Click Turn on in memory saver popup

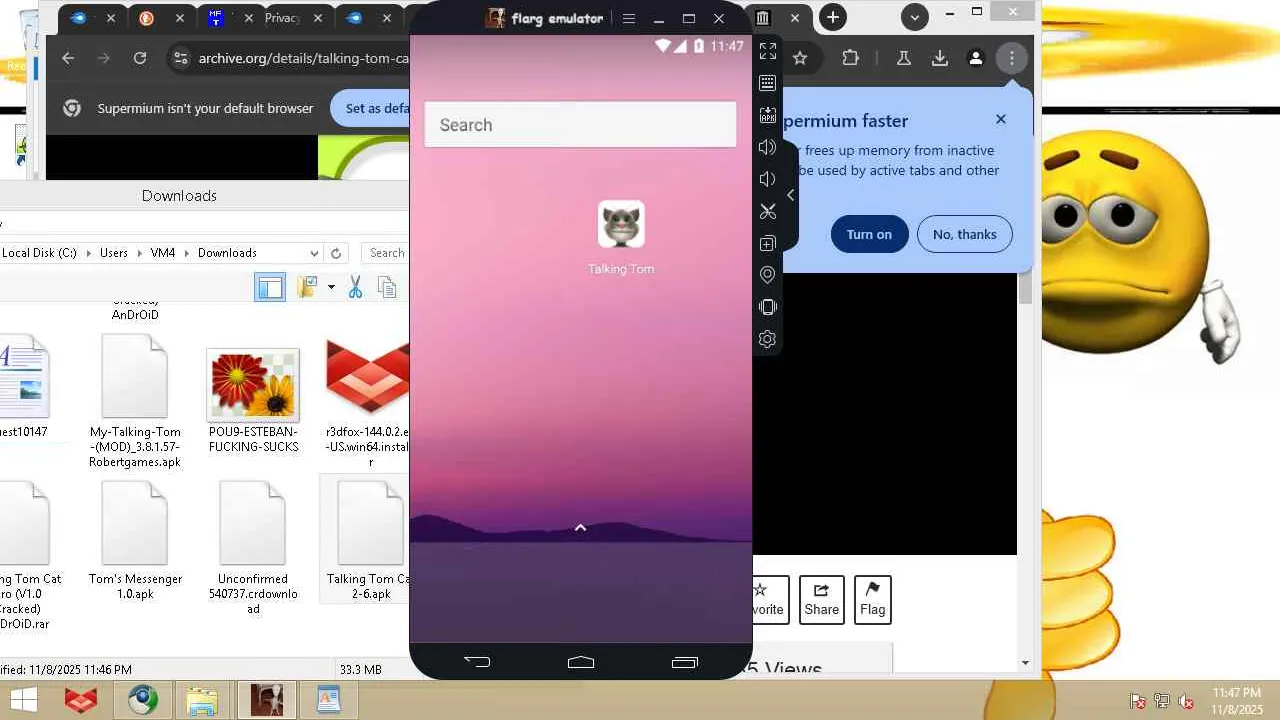click(869, 234)
